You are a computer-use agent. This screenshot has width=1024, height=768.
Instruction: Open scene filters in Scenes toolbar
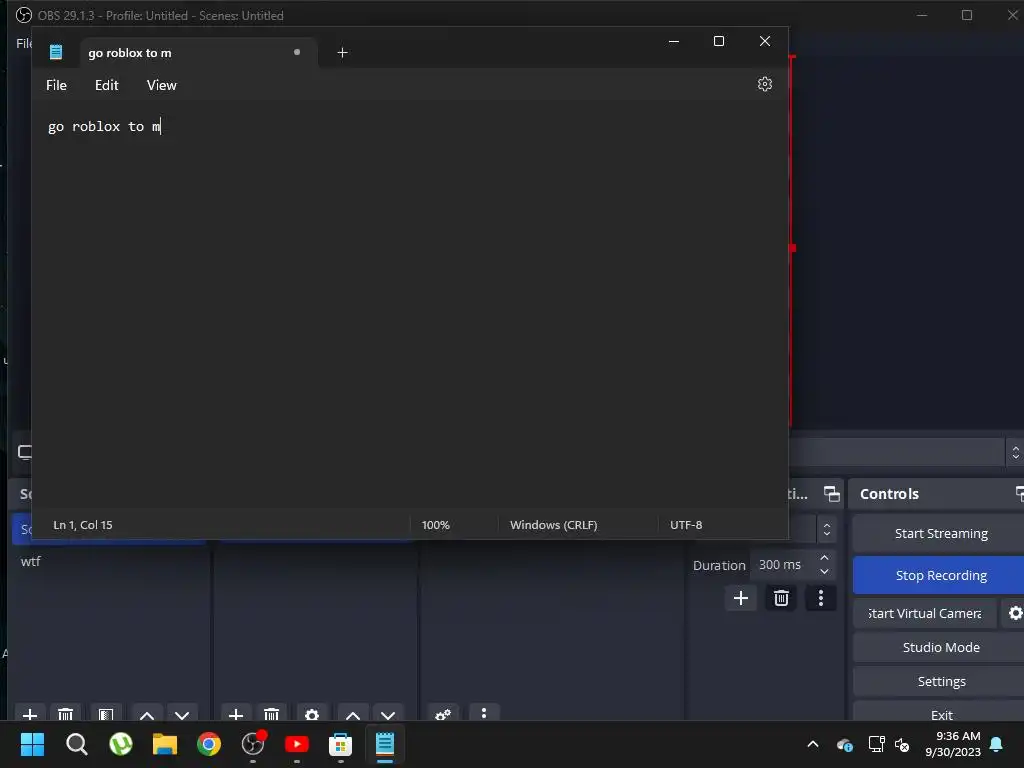point(106,714)
